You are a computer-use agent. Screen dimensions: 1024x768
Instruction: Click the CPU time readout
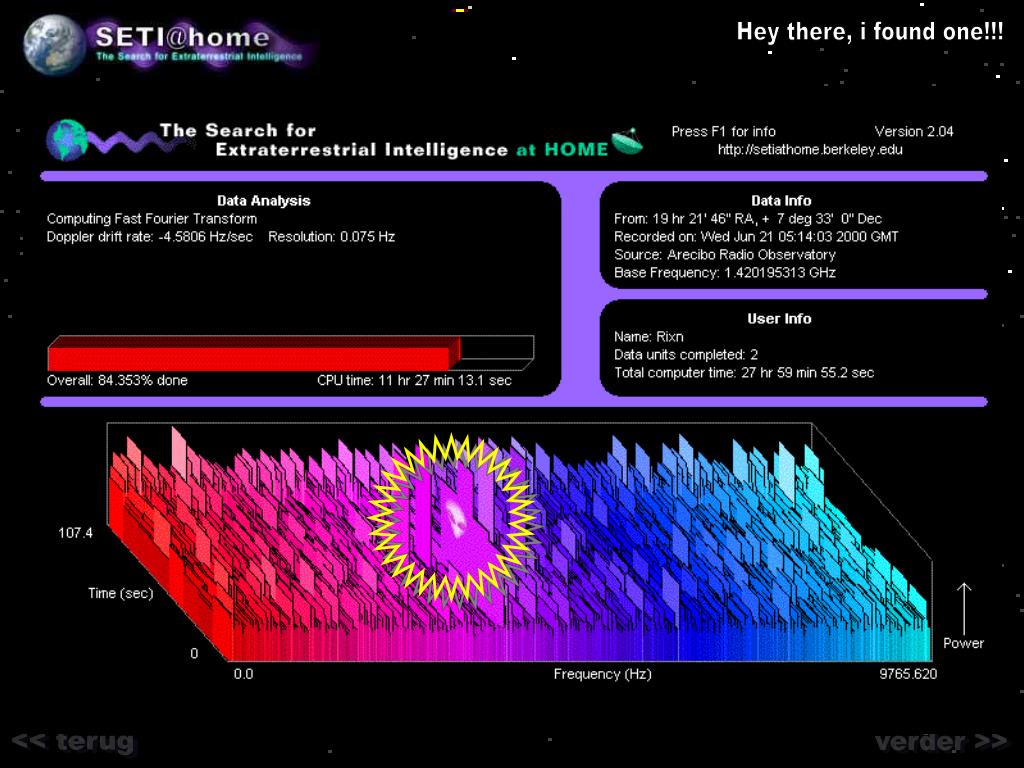pos(414,380)
